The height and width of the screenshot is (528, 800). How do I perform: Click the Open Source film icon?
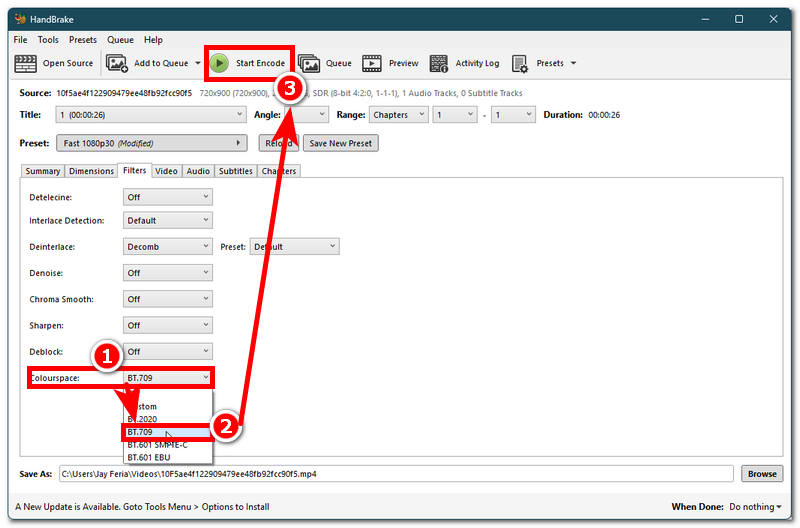[x=26, y=63]
